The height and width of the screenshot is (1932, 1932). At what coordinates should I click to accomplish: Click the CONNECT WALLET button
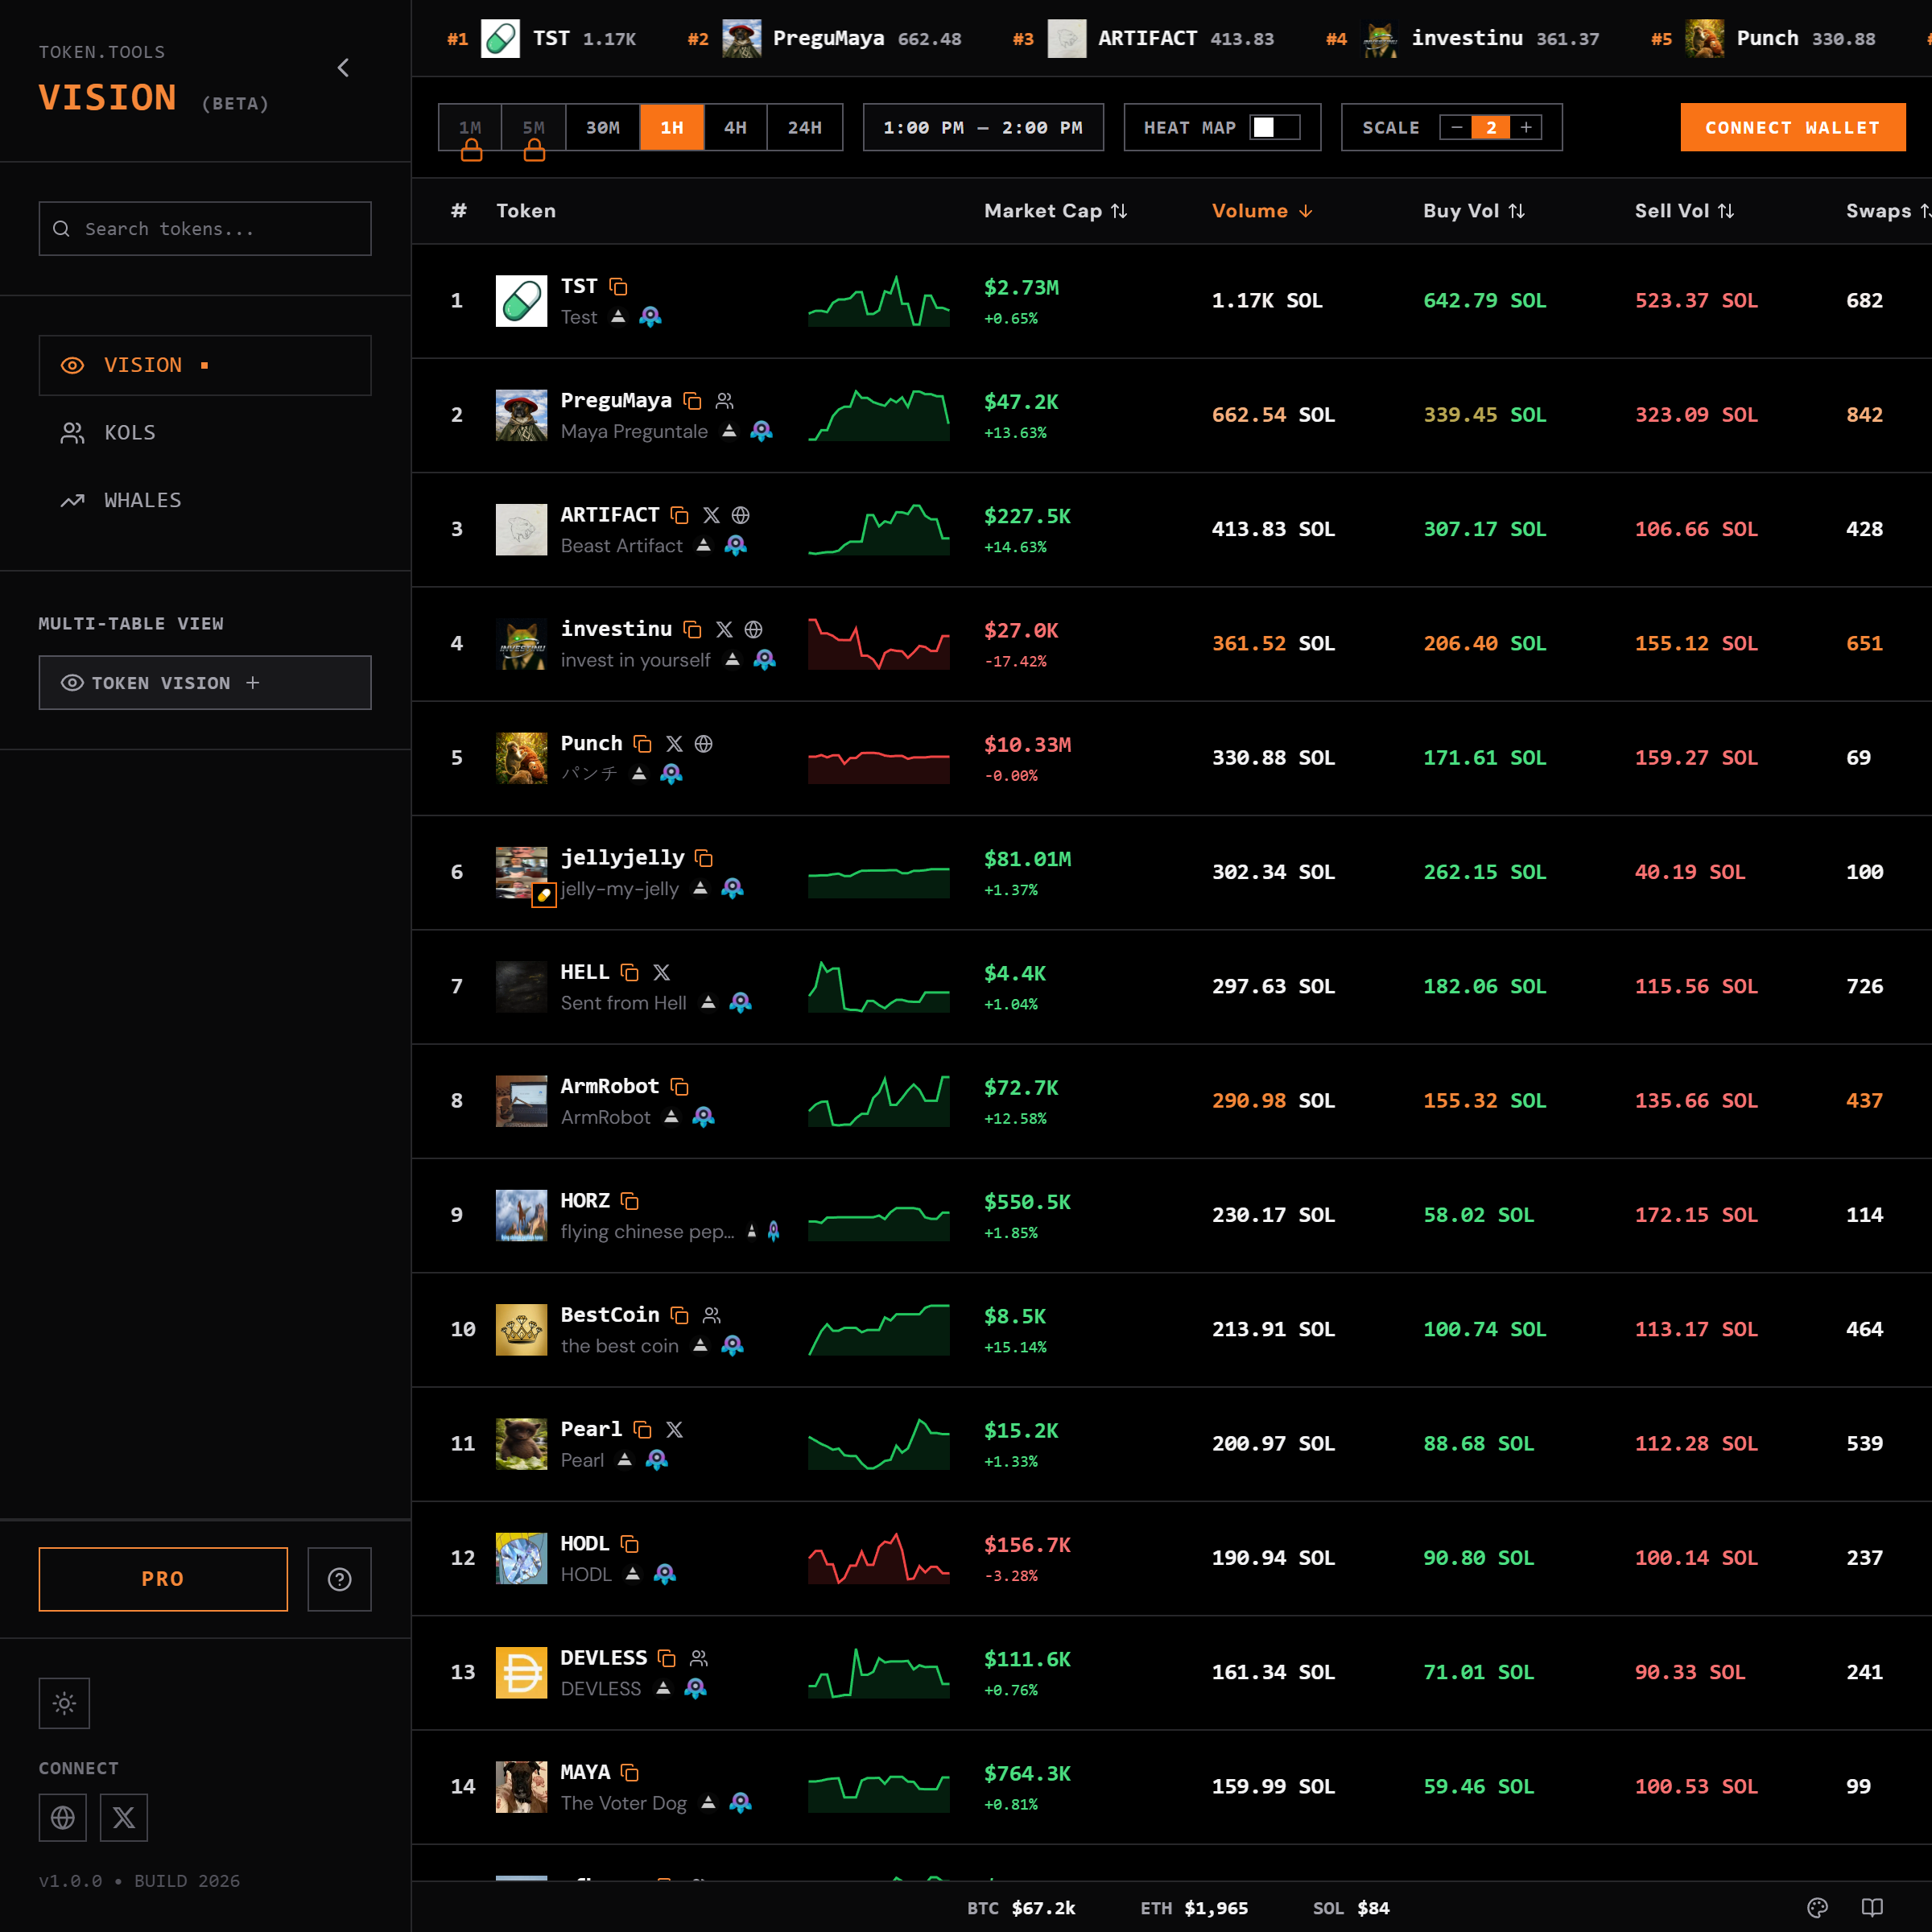click(1792, 127)
